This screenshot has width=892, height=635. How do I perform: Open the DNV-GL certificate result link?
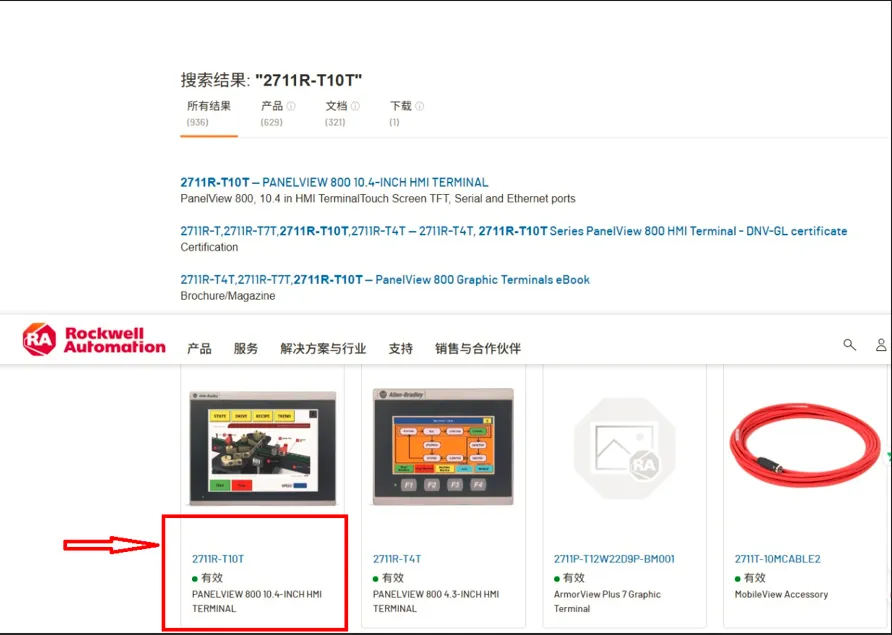(x=514, y=231)
